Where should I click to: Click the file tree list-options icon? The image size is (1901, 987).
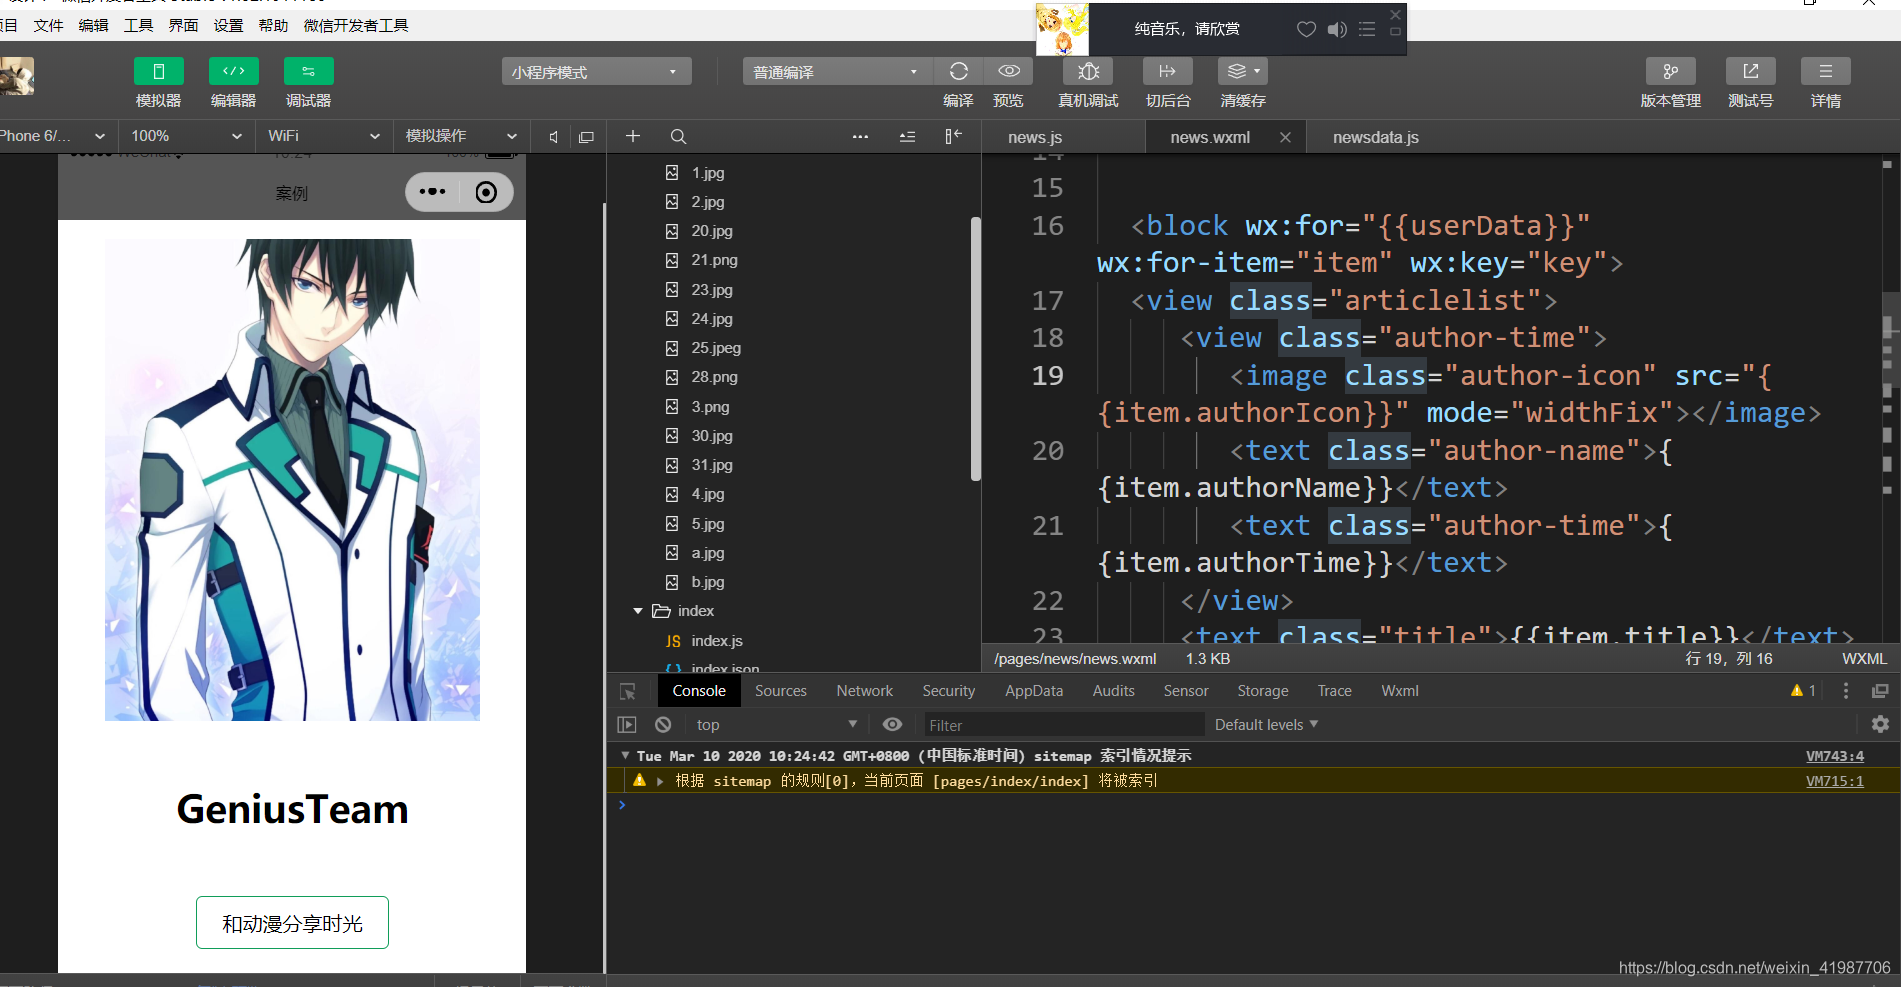point(907,136)
